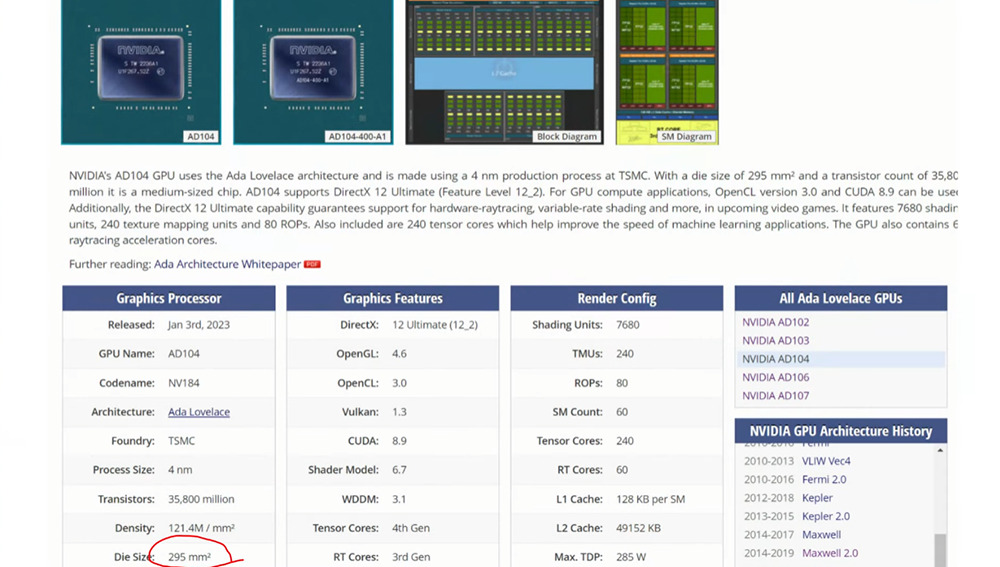Click the ROPs value '80'

tap(622, 383)
